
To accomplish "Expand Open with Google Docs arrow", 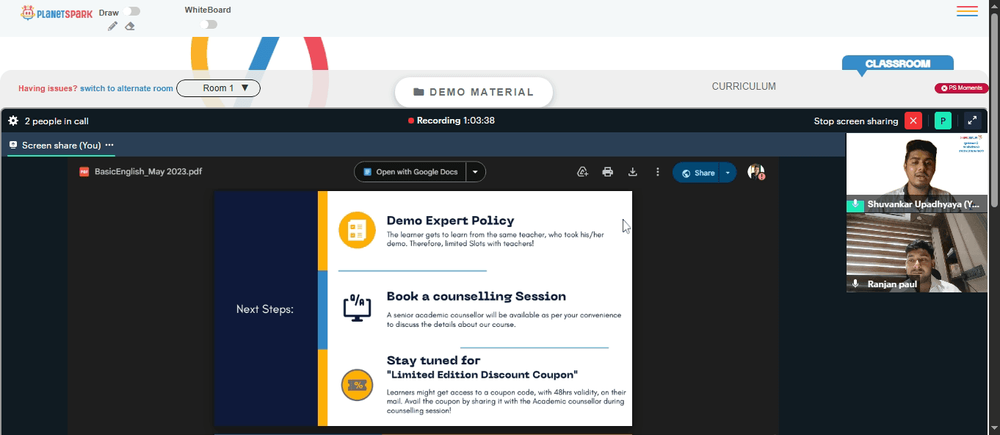I will tap(475, 172).
